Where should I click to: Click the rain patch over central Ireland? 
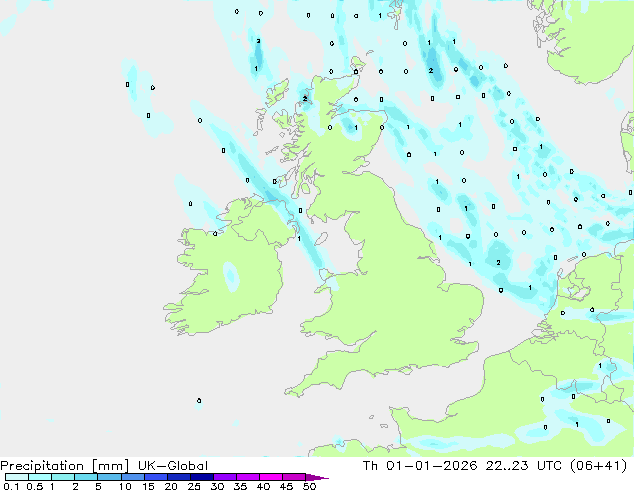231,275
